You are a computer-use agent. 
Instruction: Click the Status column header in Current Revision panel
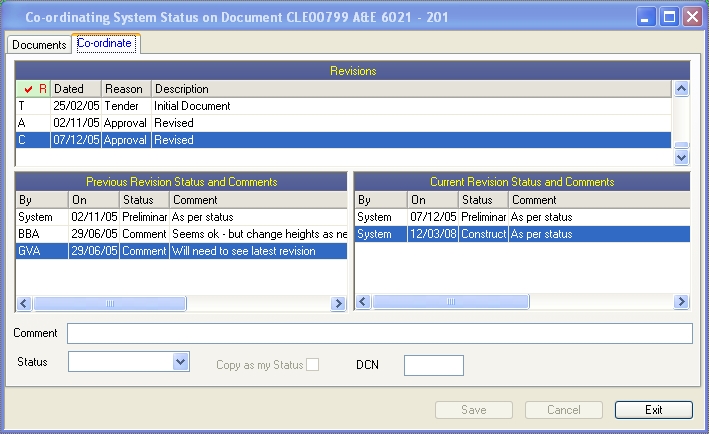point(483,200)
